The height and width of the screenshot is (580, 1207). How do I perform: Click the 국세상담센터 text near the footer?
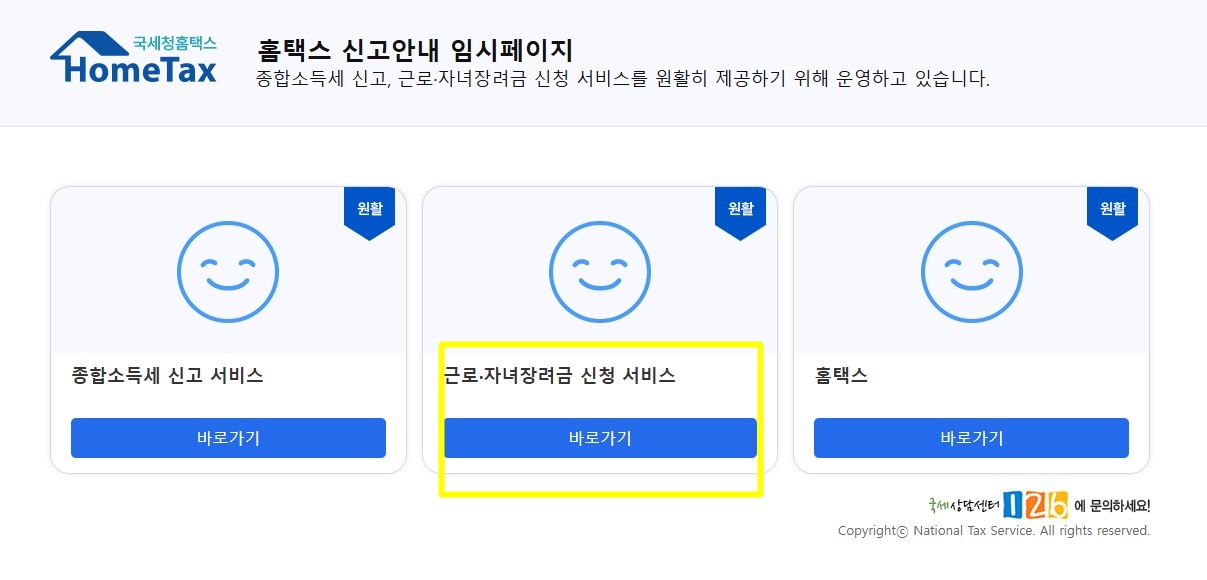tap(964, 505)
